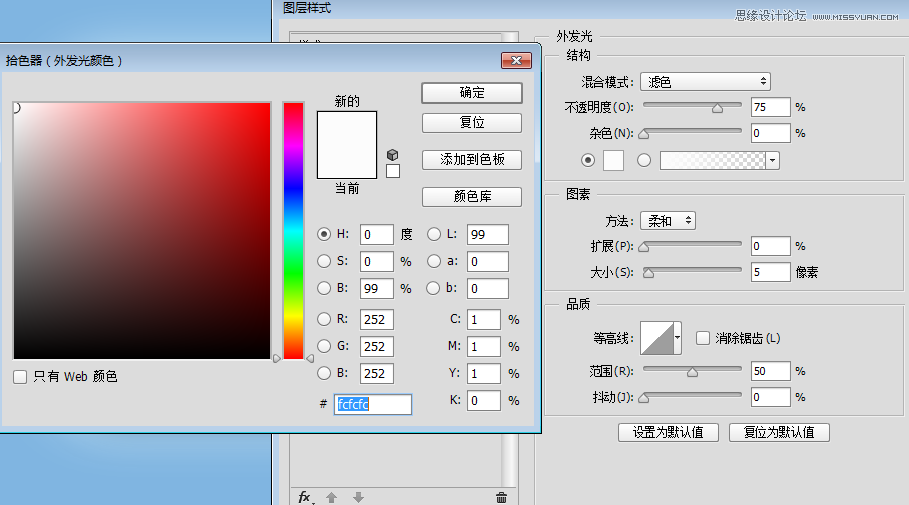
Task: Click the 抖动 jitter value field
Action: click(x=770, y=397)
